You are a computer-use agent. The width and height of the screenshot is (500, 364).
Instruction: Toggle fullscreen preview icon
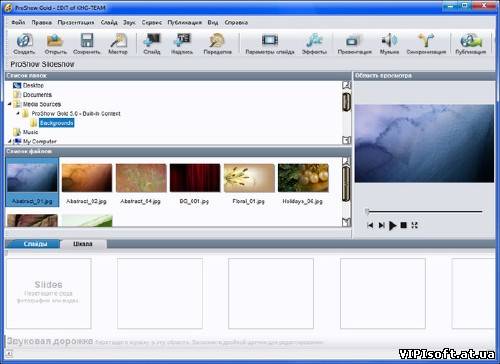click(x=414, y=225)
